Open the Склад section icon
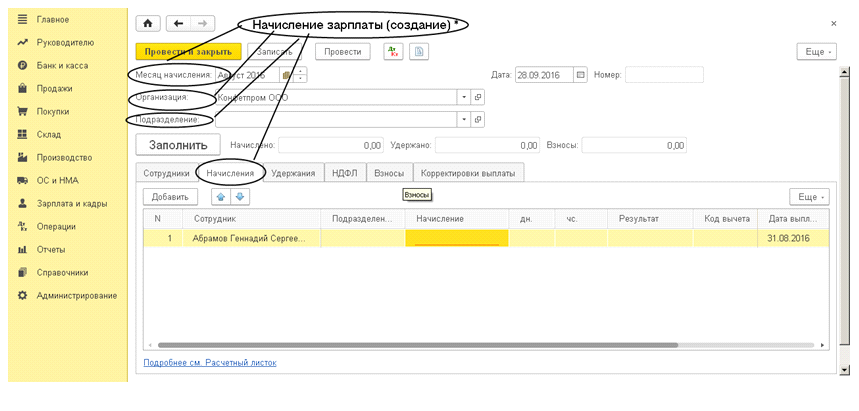This screenshot has height=411, width=859. 22,134
